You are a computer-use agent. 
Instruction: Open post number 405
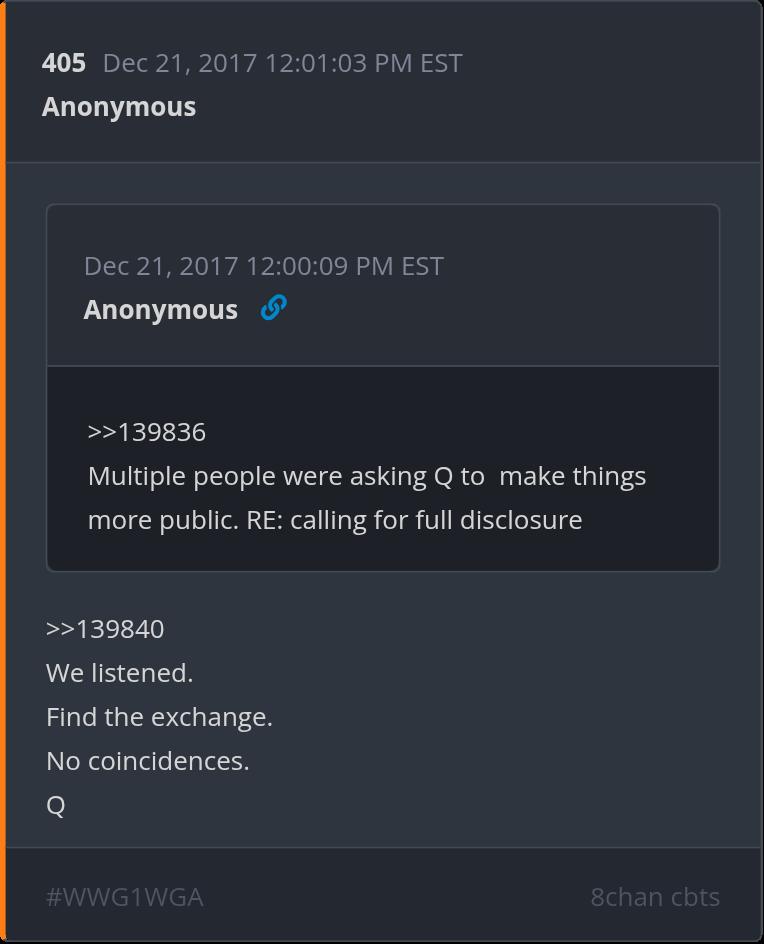point(64,63)
